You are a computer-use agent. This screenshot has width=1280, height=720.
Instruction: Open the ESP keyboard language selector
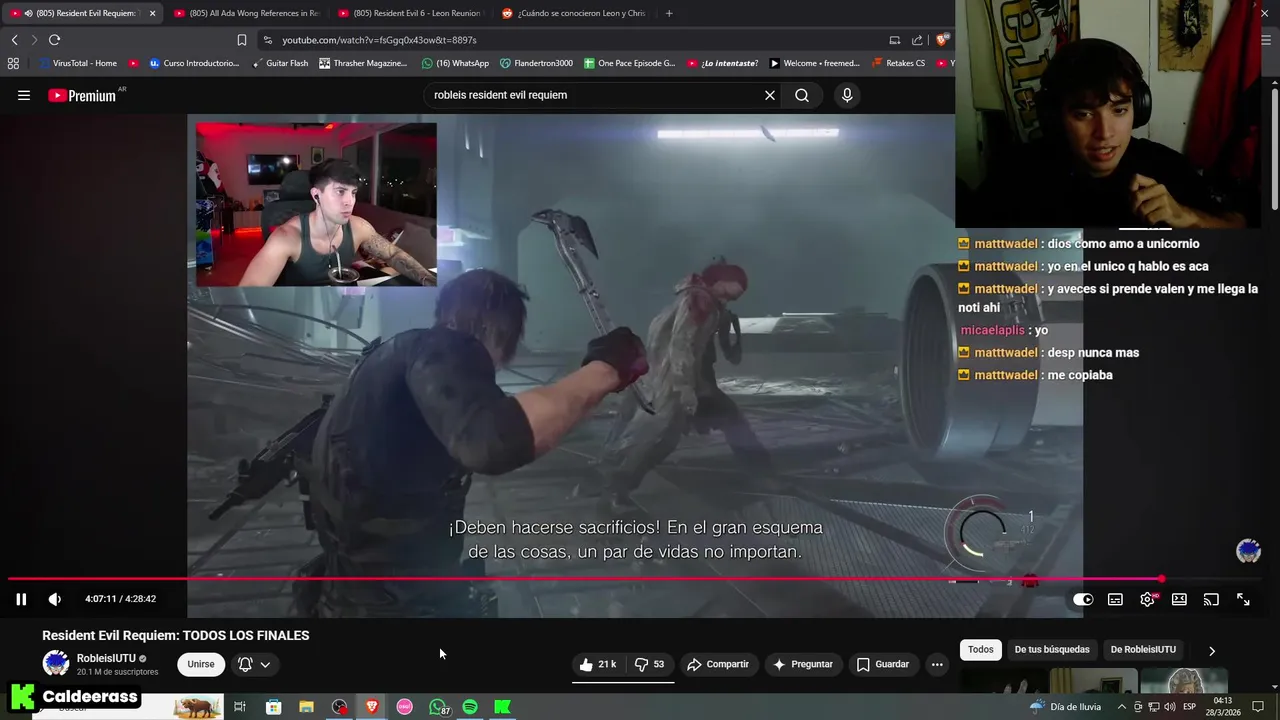[x=1189, y=707]
